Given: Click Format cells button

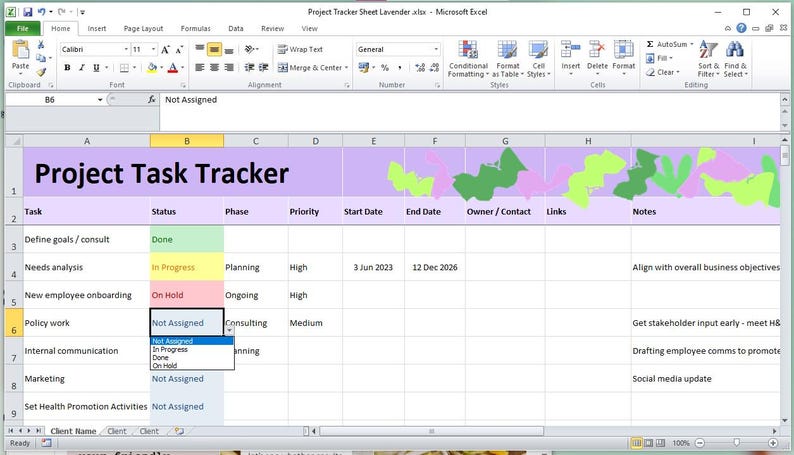Looking at the screenshot, I should 623,58.
